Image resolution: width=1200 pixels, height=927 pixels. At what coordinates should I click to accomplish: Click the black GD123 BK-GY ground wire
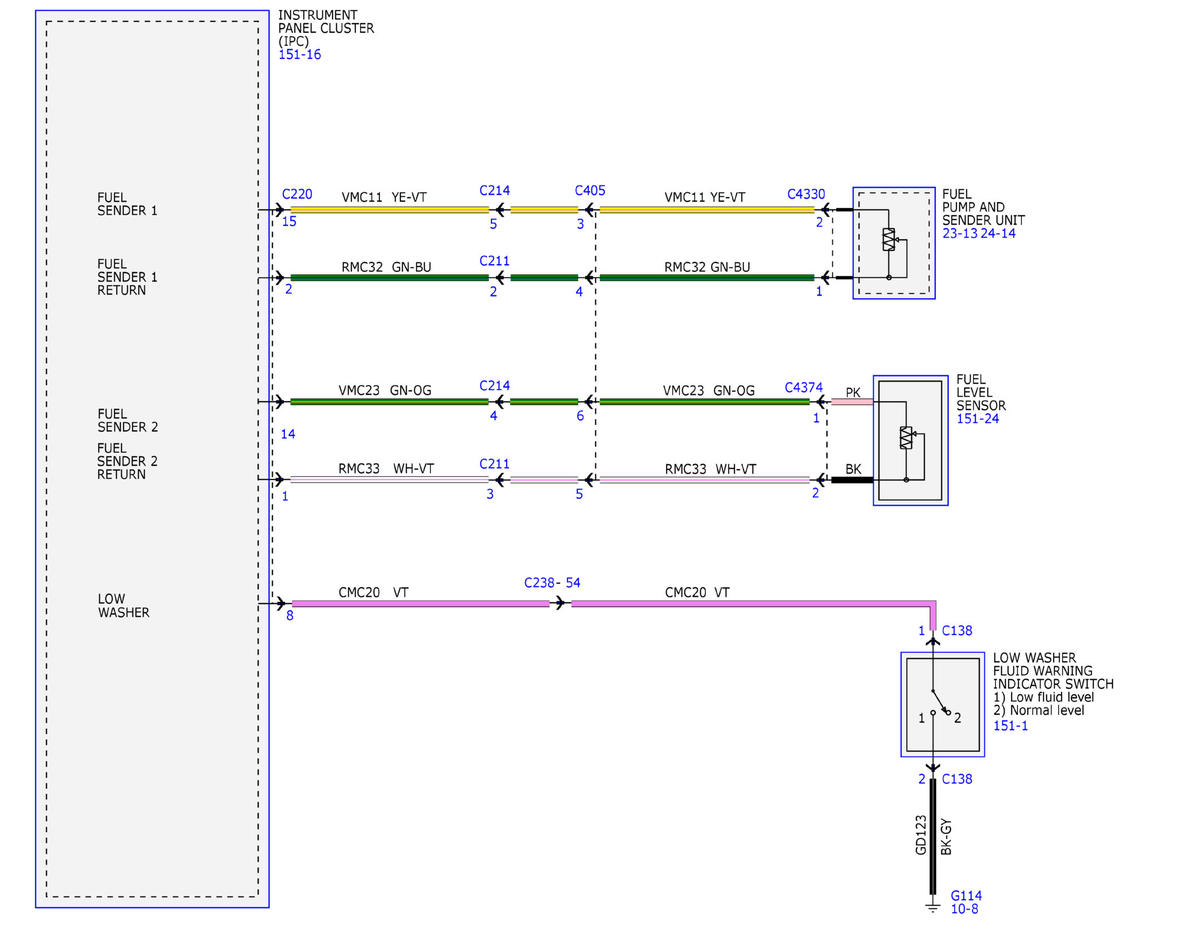click(x=933, y=837)
